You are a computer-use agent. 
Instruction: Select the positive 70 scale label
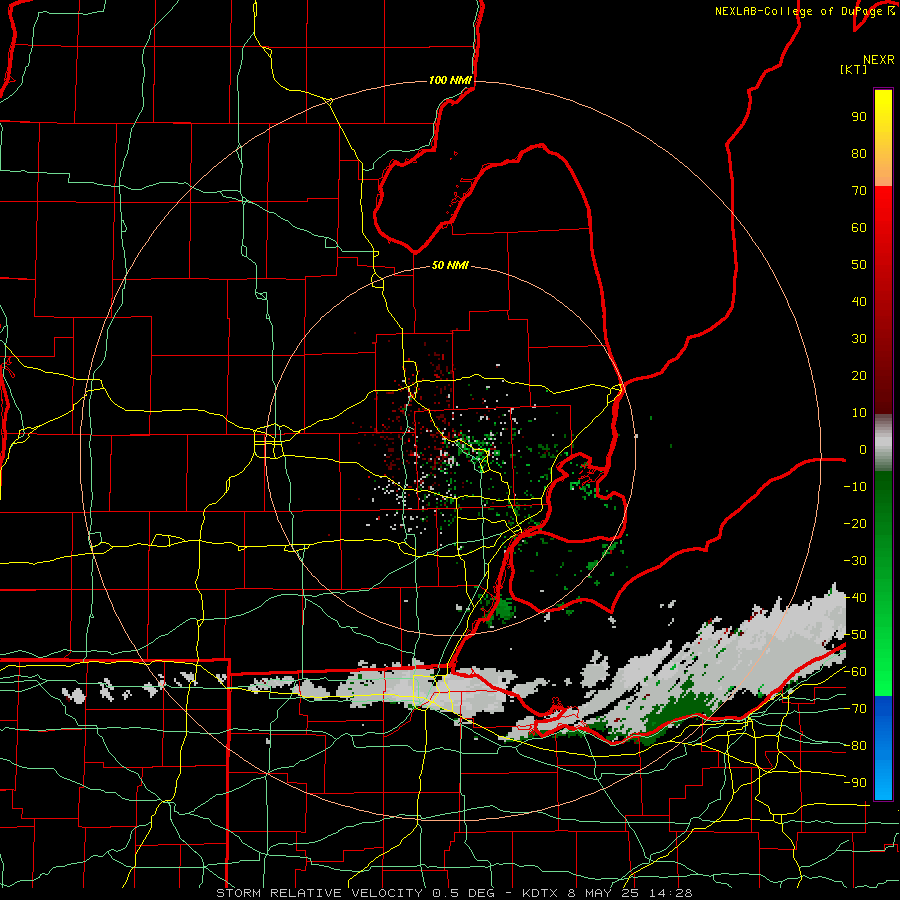click(x=859, y=191)
